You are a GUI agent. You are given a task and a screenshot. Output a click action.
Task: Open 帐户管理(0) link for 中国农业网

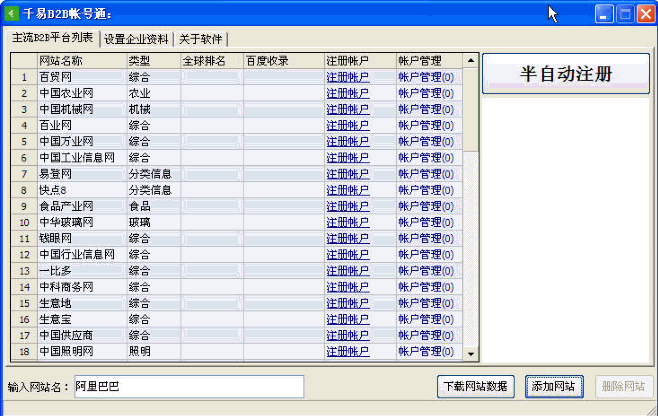(426, 93)
